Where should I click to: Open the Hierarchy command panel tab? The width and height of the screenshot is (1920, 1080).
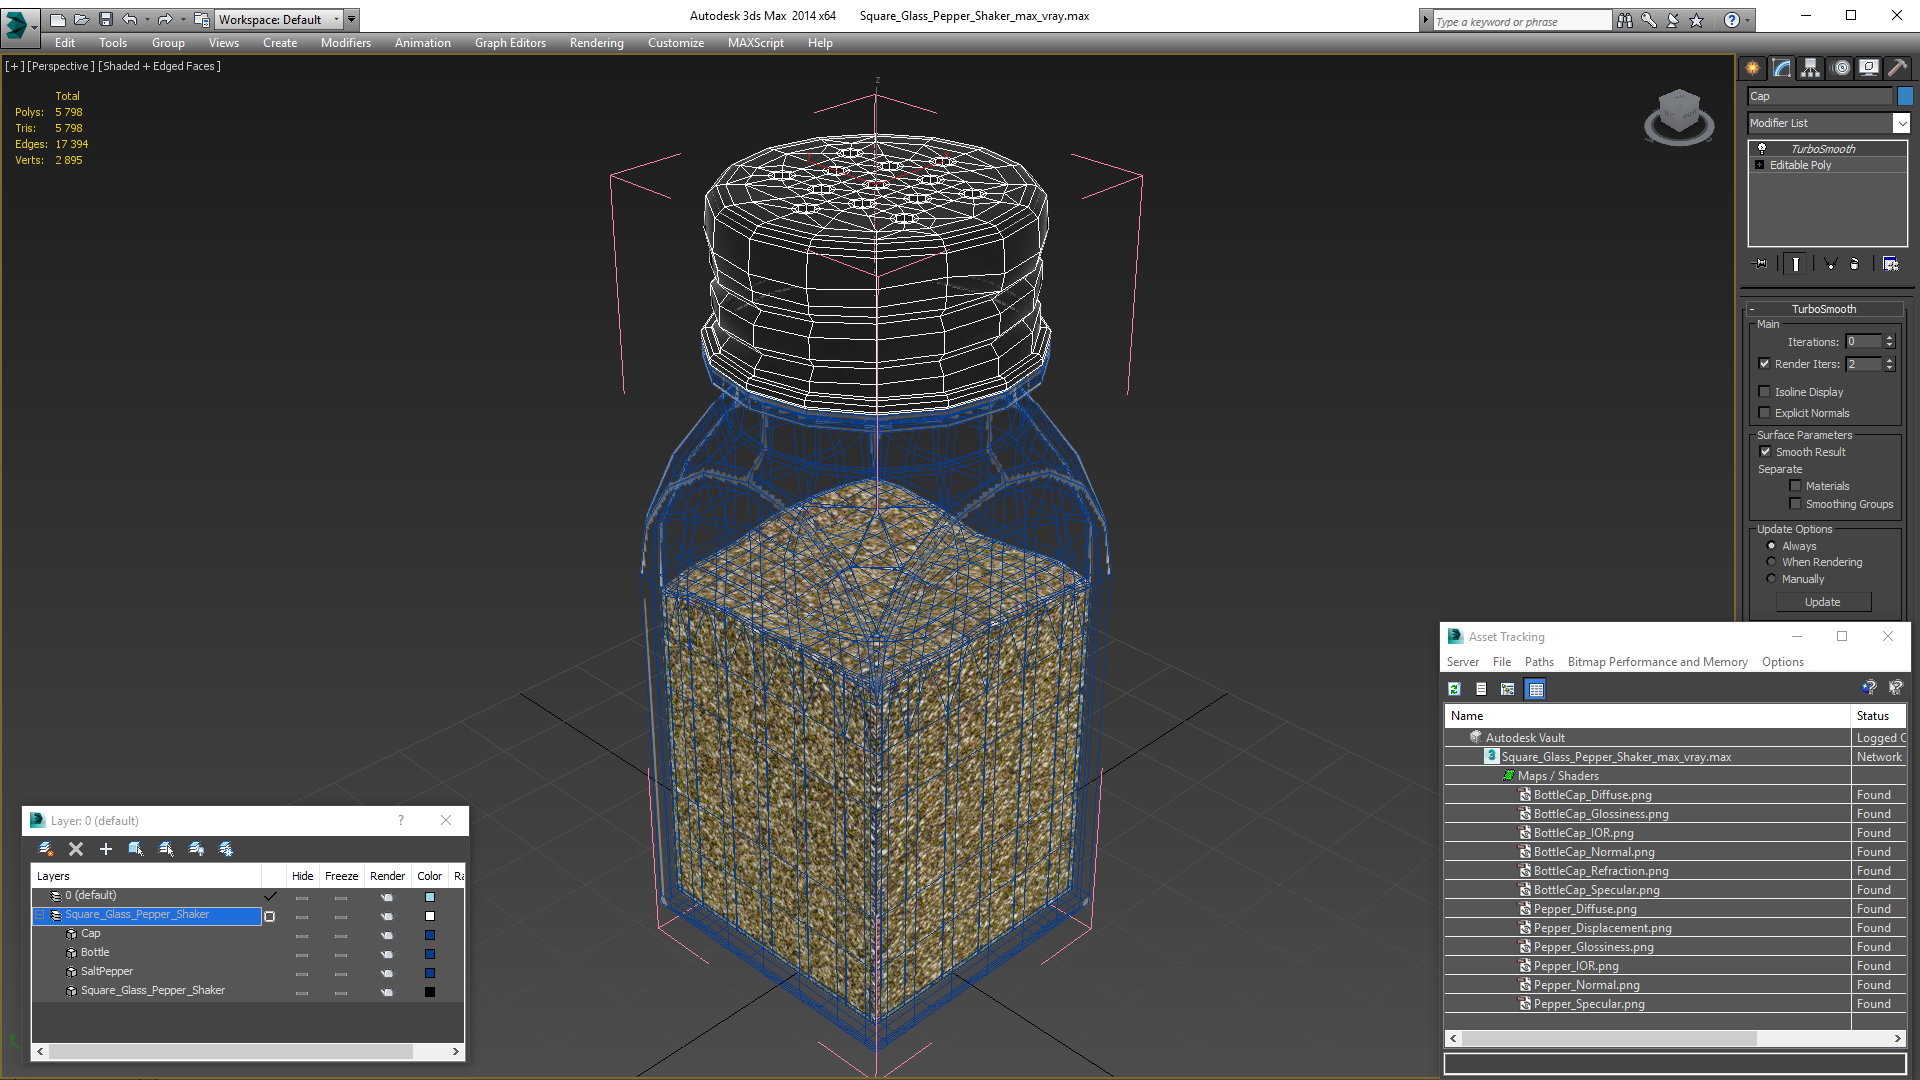point(1811,68)
